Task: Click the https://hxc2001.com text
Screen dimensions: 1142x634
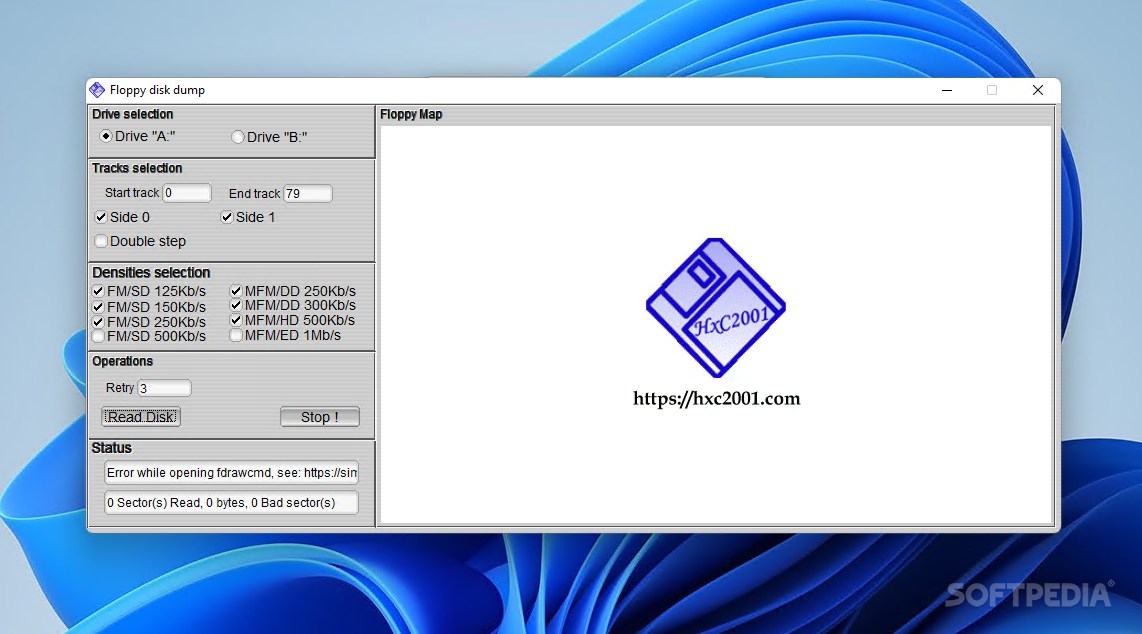Action: click(x=717, y=399)
